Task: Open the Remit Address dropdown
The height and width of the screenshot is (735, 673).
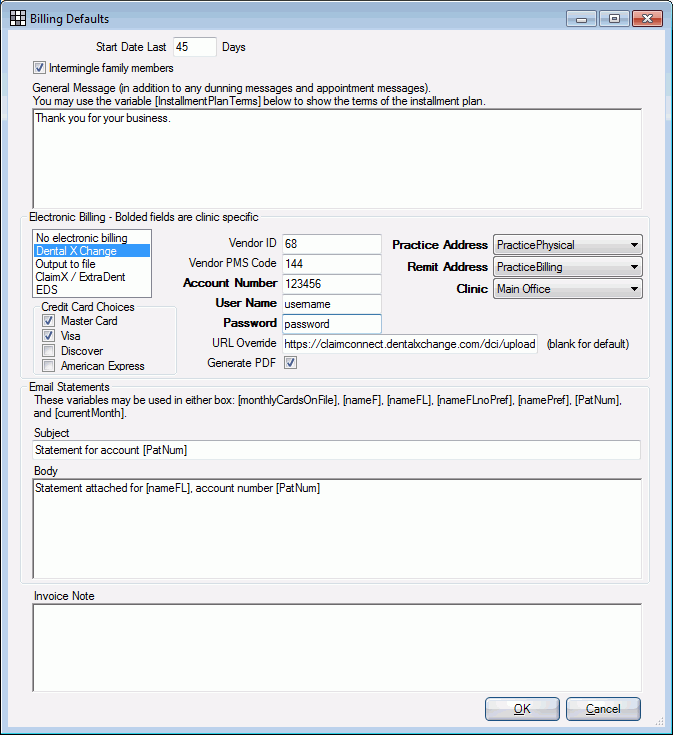Action: pos(568,267)
